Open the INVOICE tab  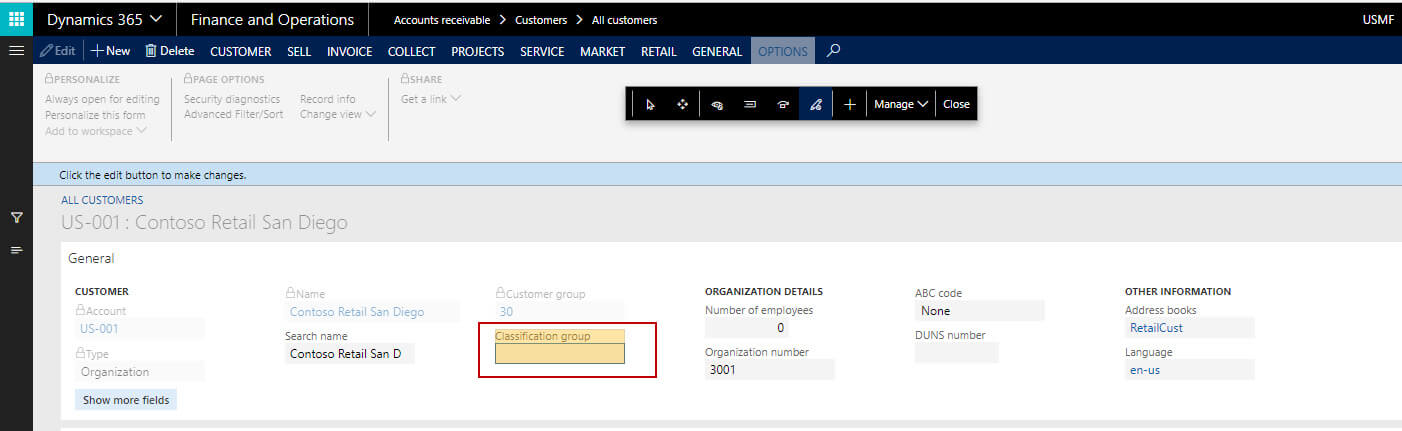[350, 51]
